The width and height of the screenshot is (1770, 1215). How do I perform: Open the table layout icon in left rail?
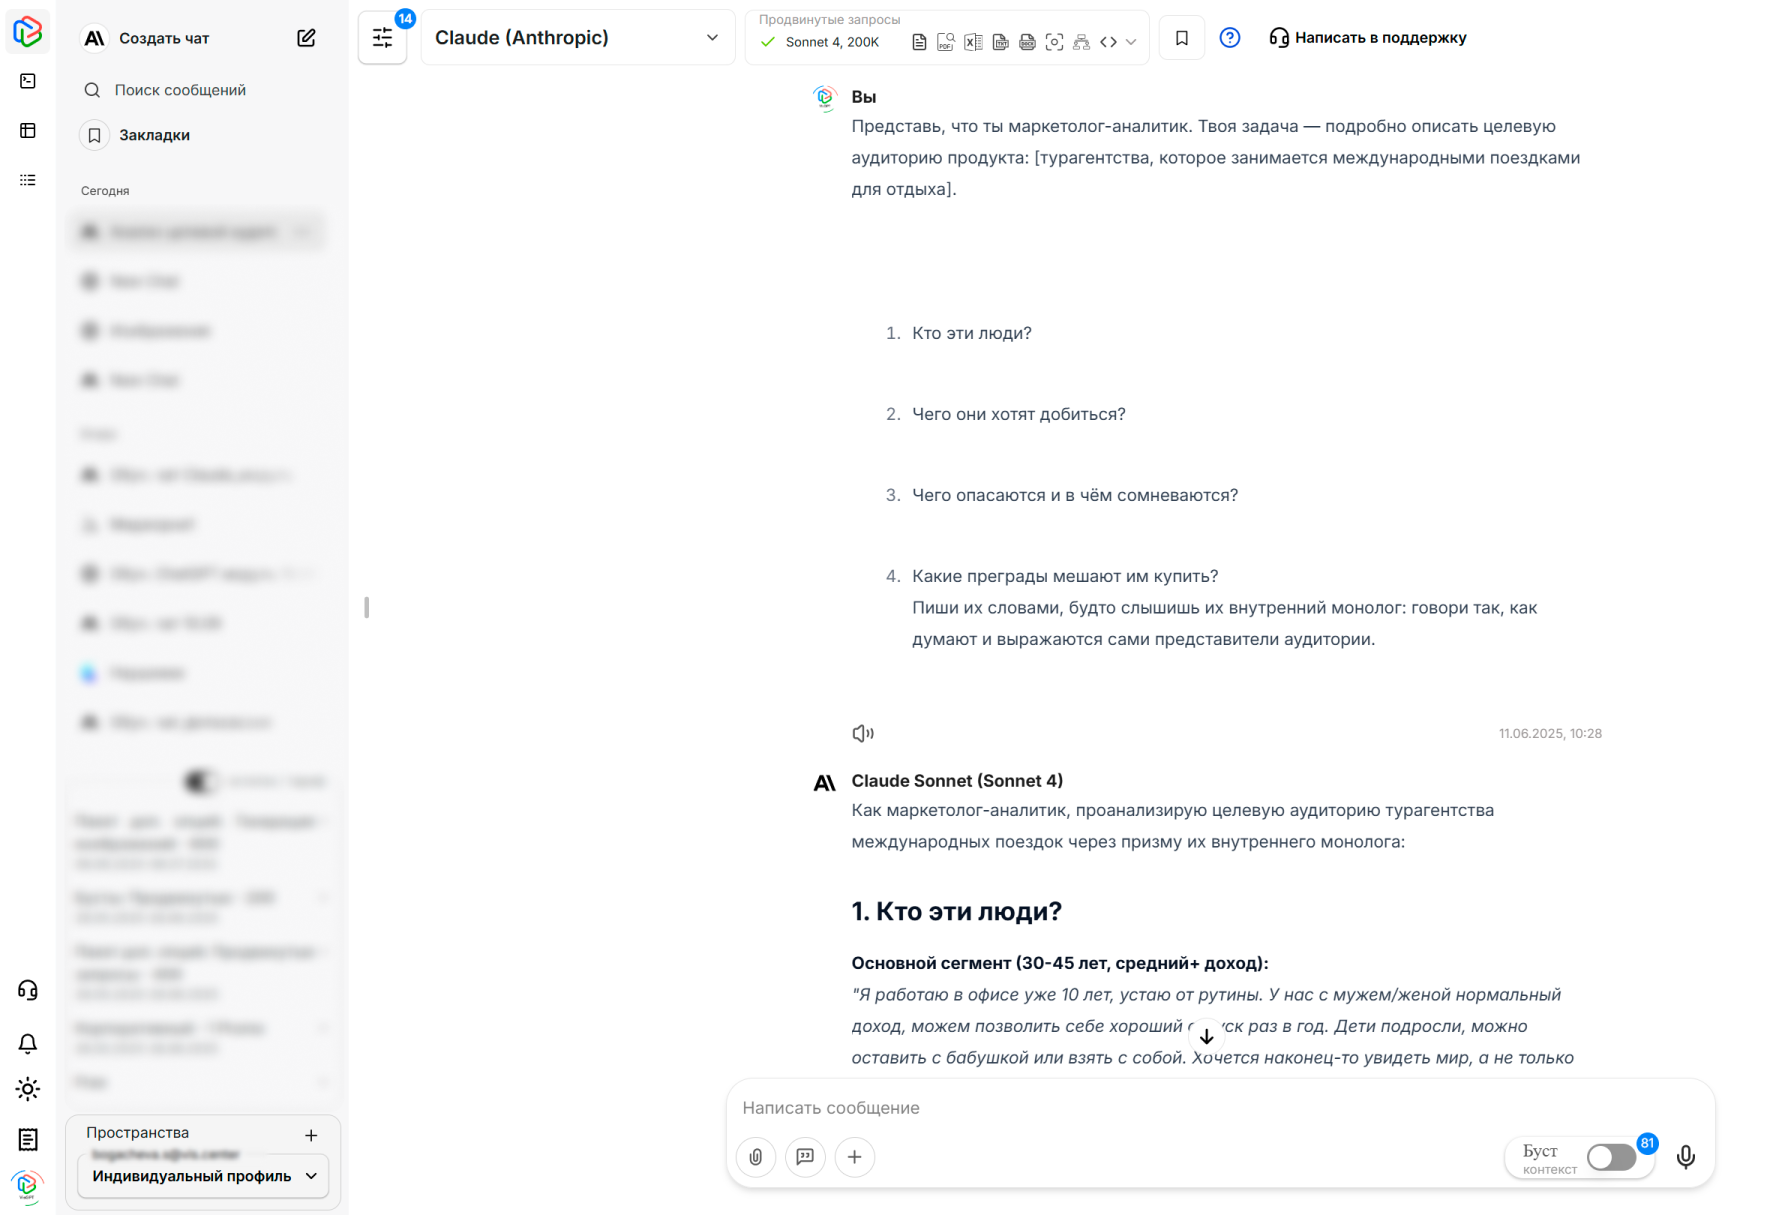[x=28, y=131]
